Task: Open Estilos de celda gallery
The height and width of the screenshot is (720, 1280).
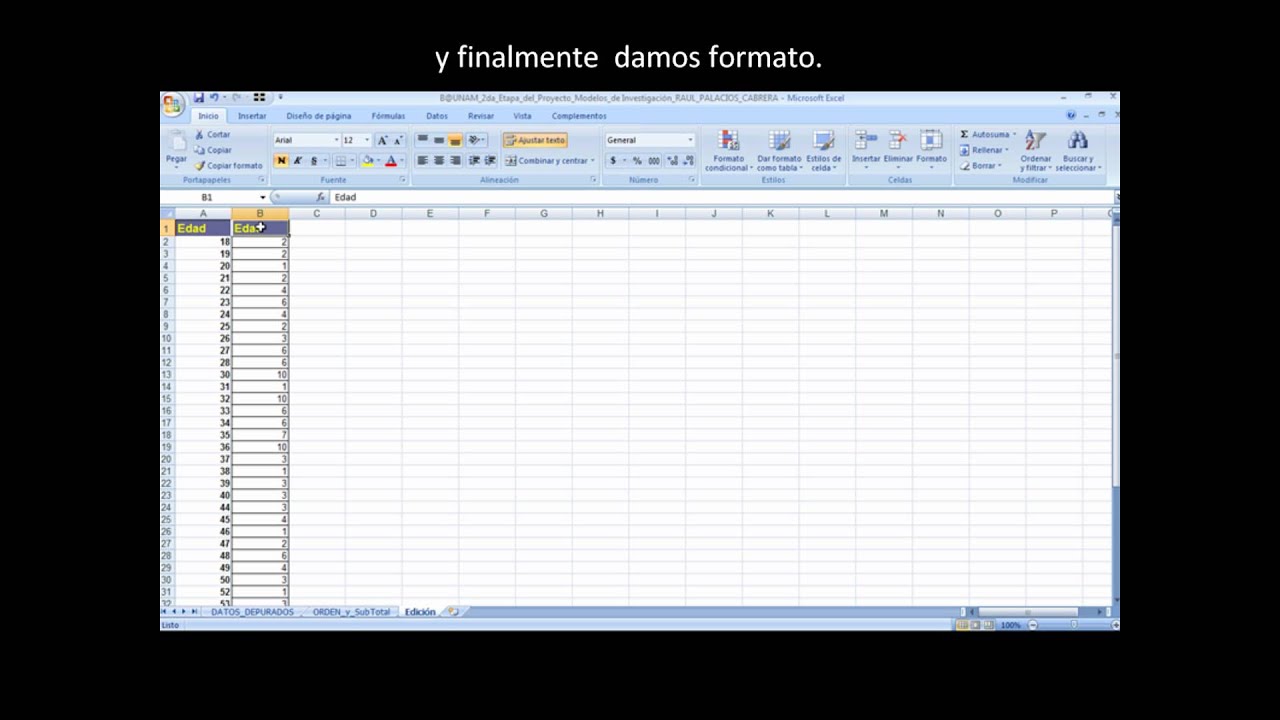Action: 824,151
